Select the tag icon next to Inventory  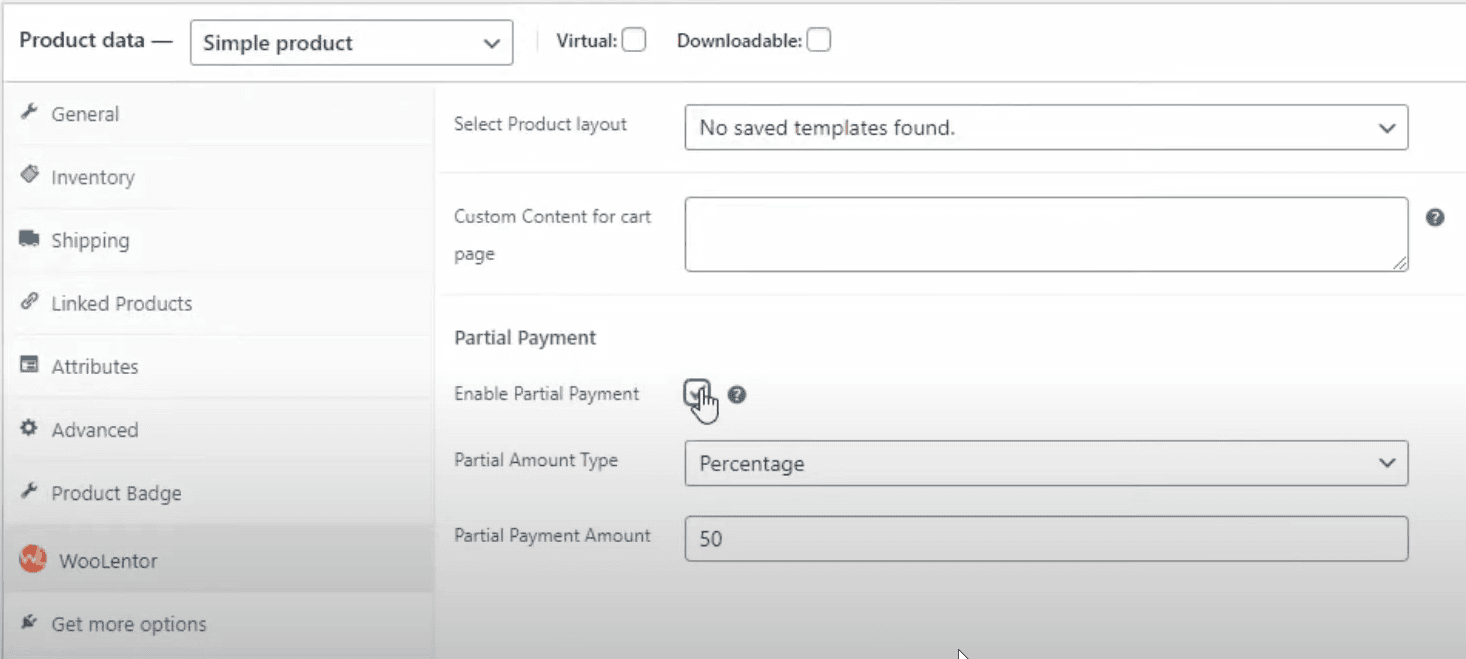click(x=31, y=176)
